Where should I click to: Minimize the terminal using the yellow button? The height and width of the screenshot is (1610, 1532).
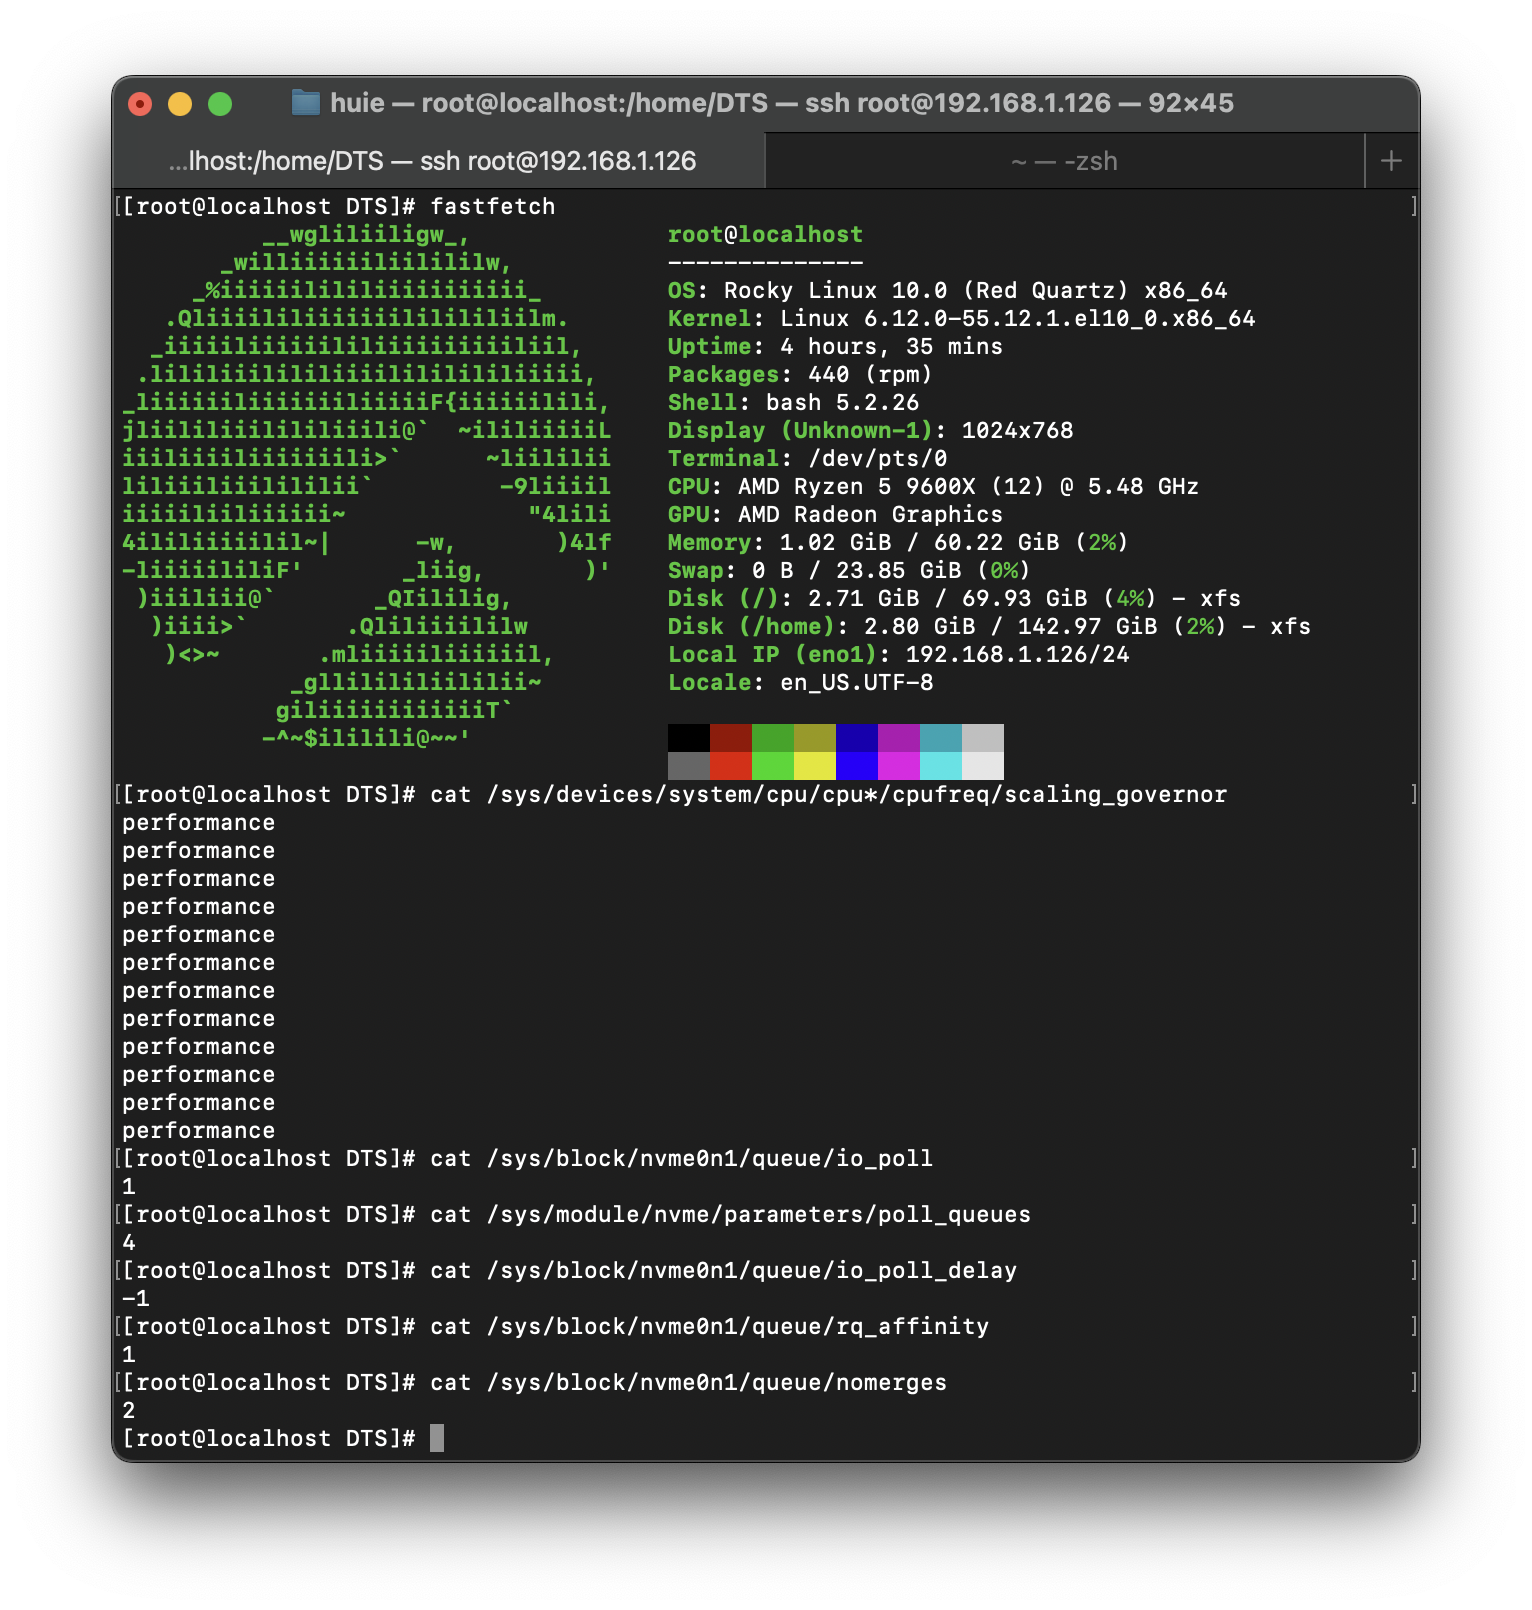(x=180, y=104)
